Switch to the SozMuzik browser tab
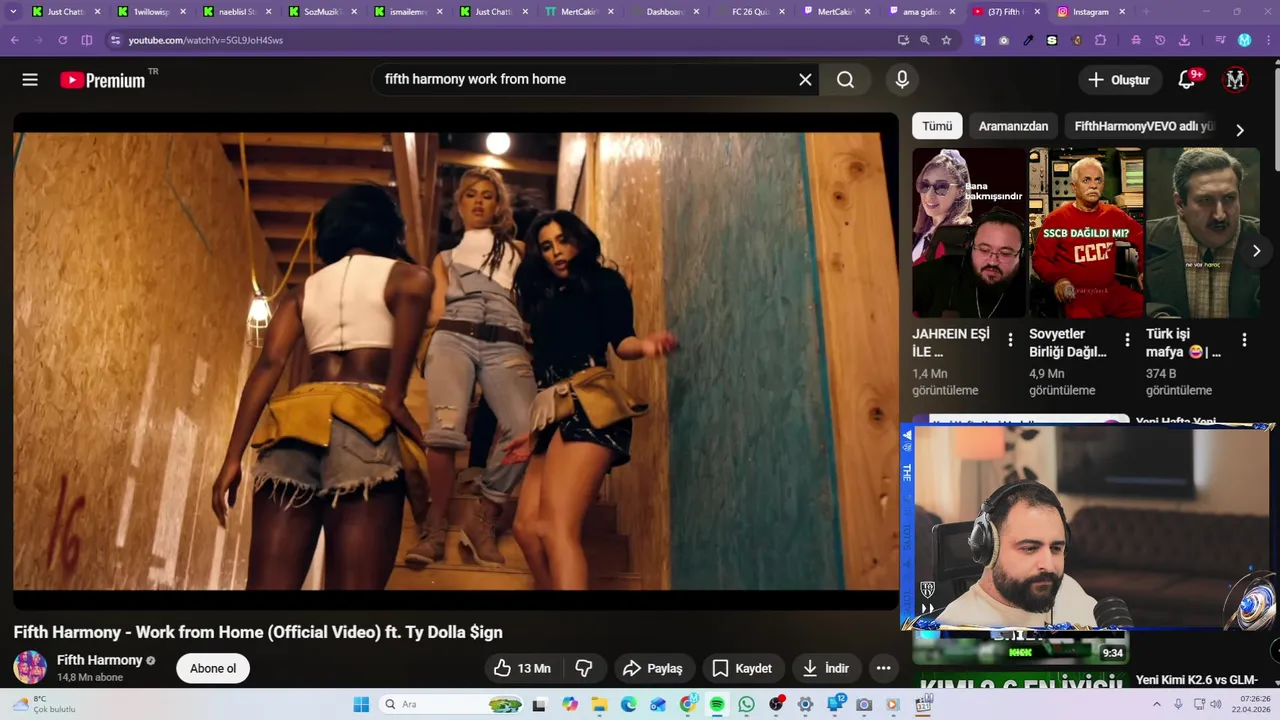The width and height of the screenshot is (1280, 720). click(x=321, y=12)
